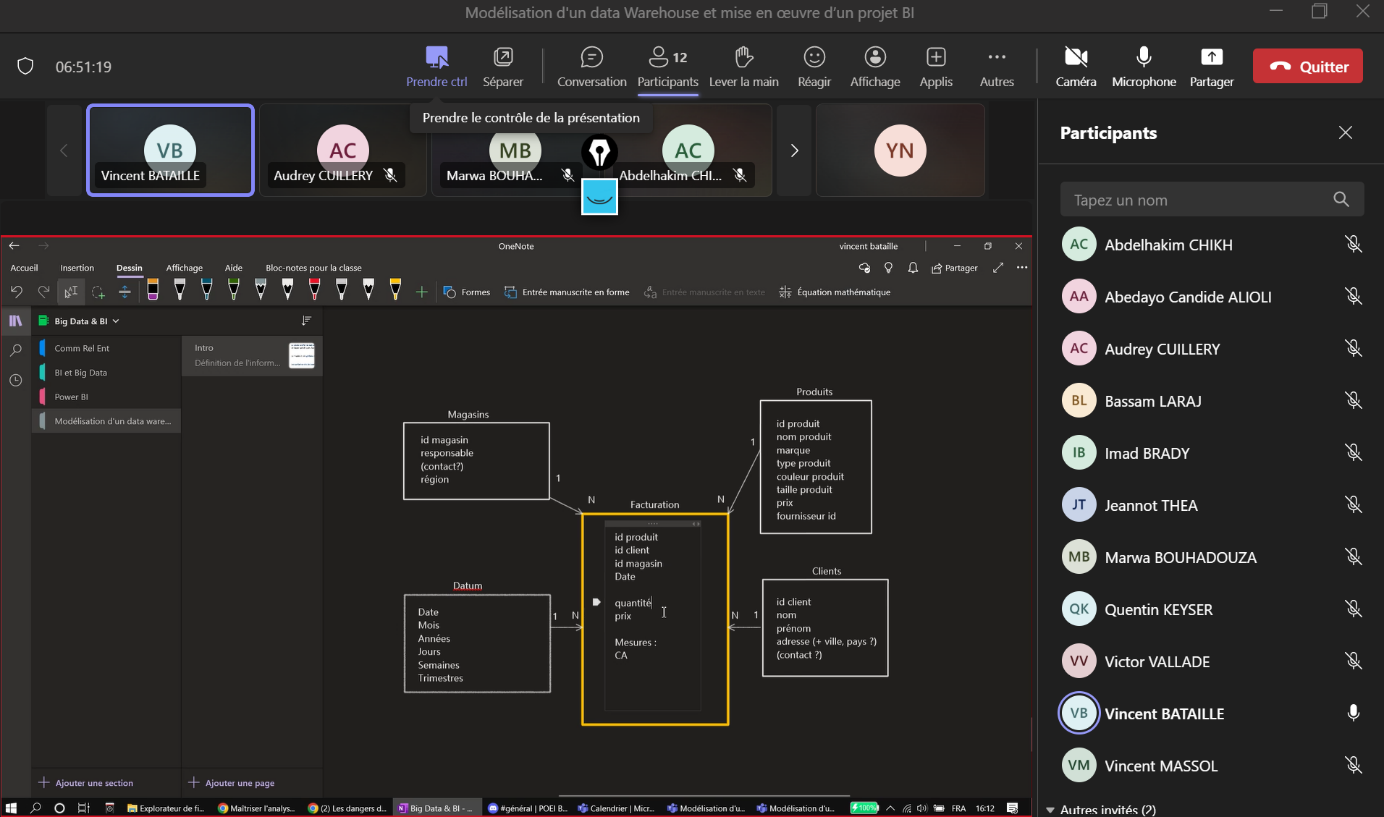Click the Partager share screen icon
Viewport: 1384px width, 817px height.
(1211, 57)
